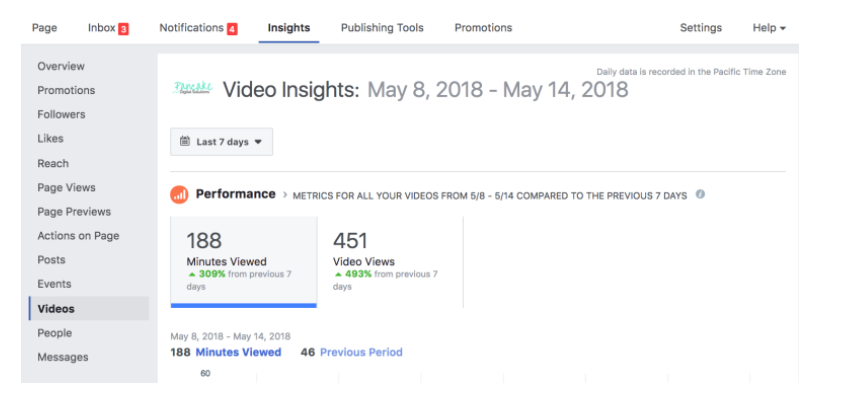The height and width of the screenshot is (402, 867).
Task: Open the Publishing Tools tab
Action: 382,28
